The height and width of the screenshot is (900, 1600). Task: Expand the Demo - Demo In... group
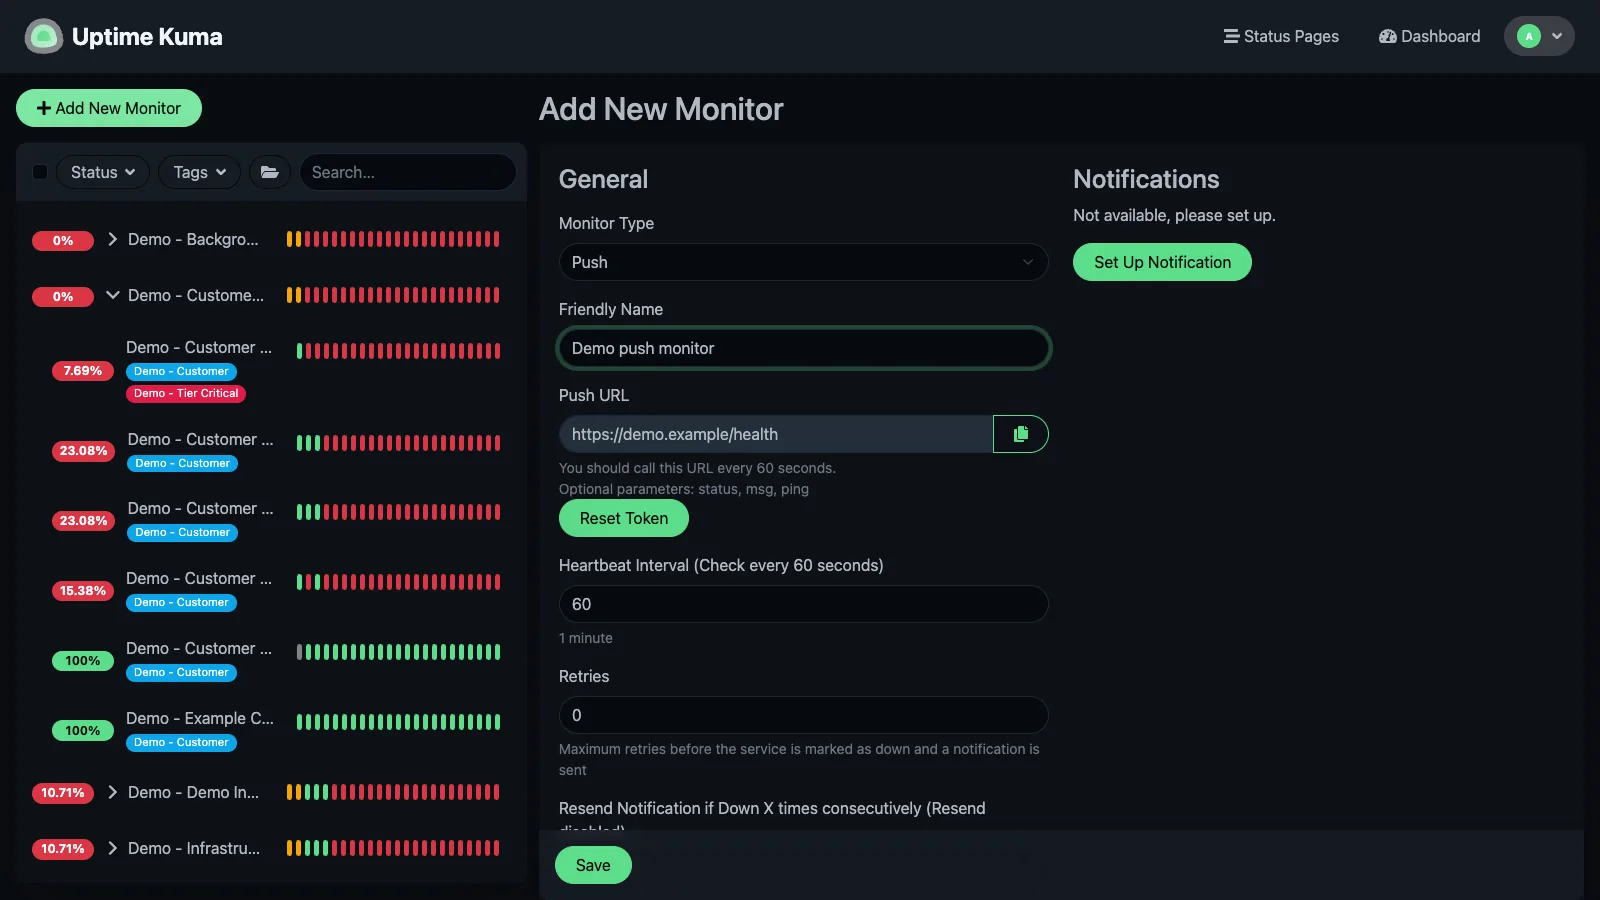113,792
